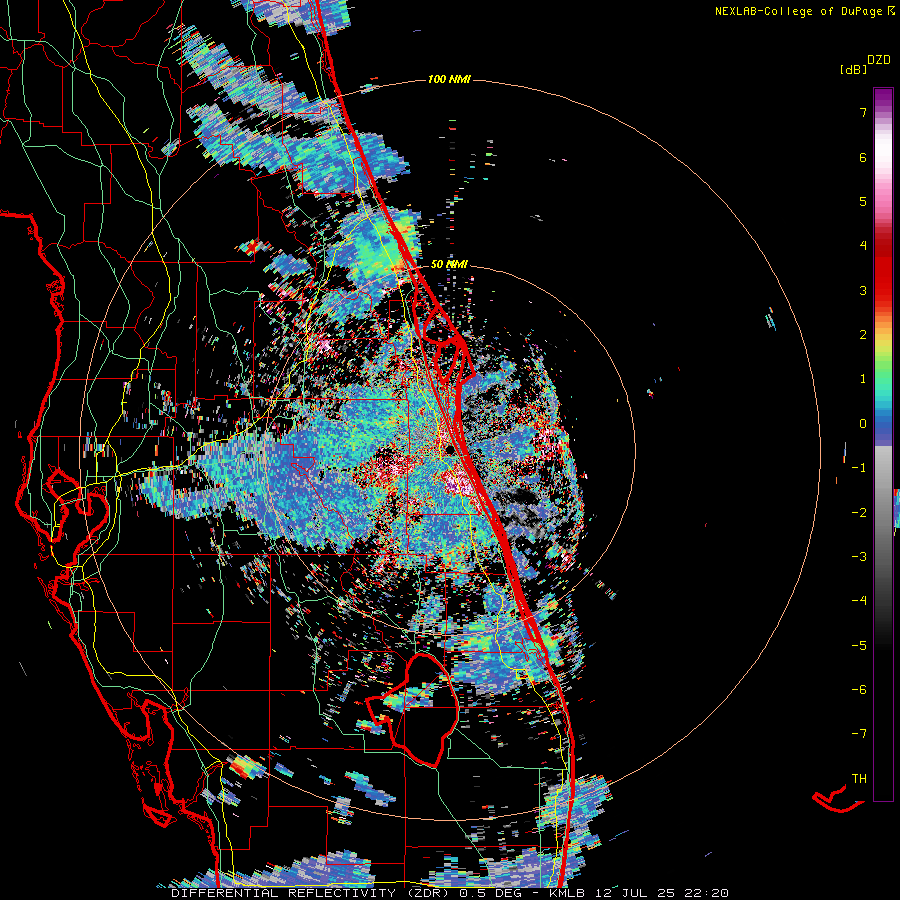The height and width of the screenshot is (900, 900).
Task: Click the -5 tick label on the scale
Action: [x=859, y=646]
